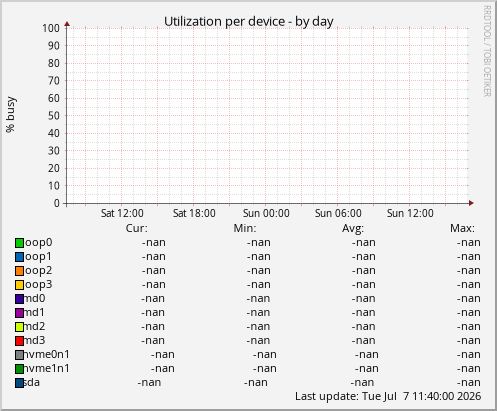Select the 'sda' legend label
The height and width of the screenshot is (411, 497).
click(32, 382)
